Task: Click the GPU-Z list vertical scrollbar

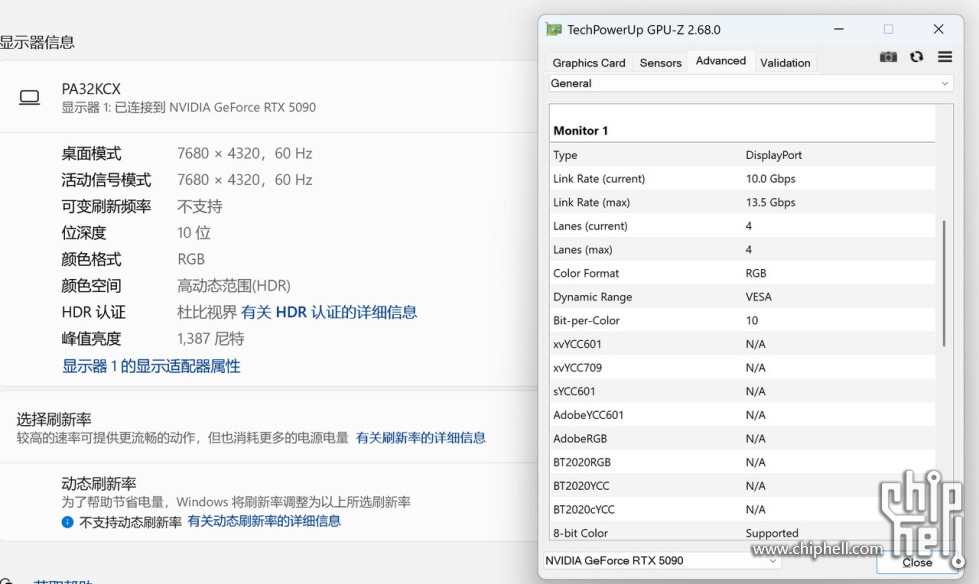Action: (943, 285)
